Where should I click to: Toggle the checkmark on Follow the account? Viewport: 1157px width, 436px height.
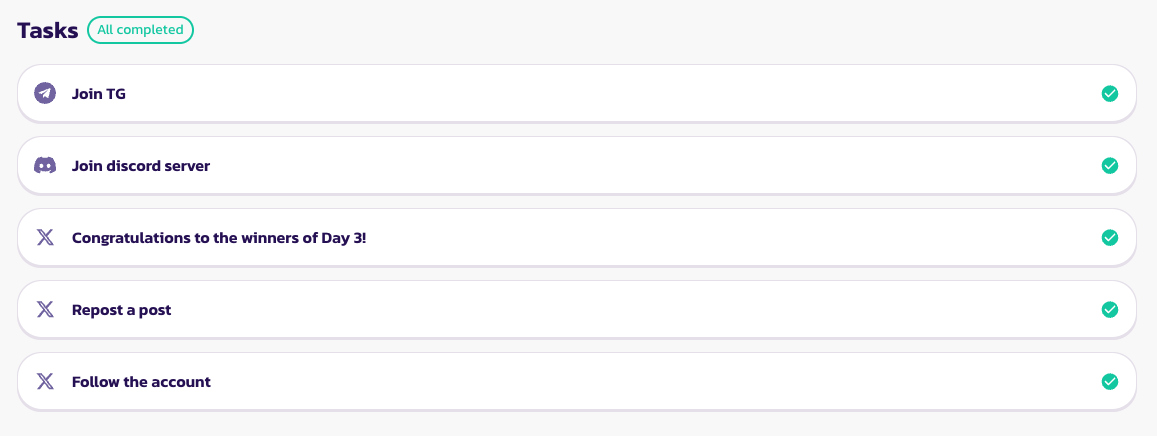click(x=1109, y=382)
